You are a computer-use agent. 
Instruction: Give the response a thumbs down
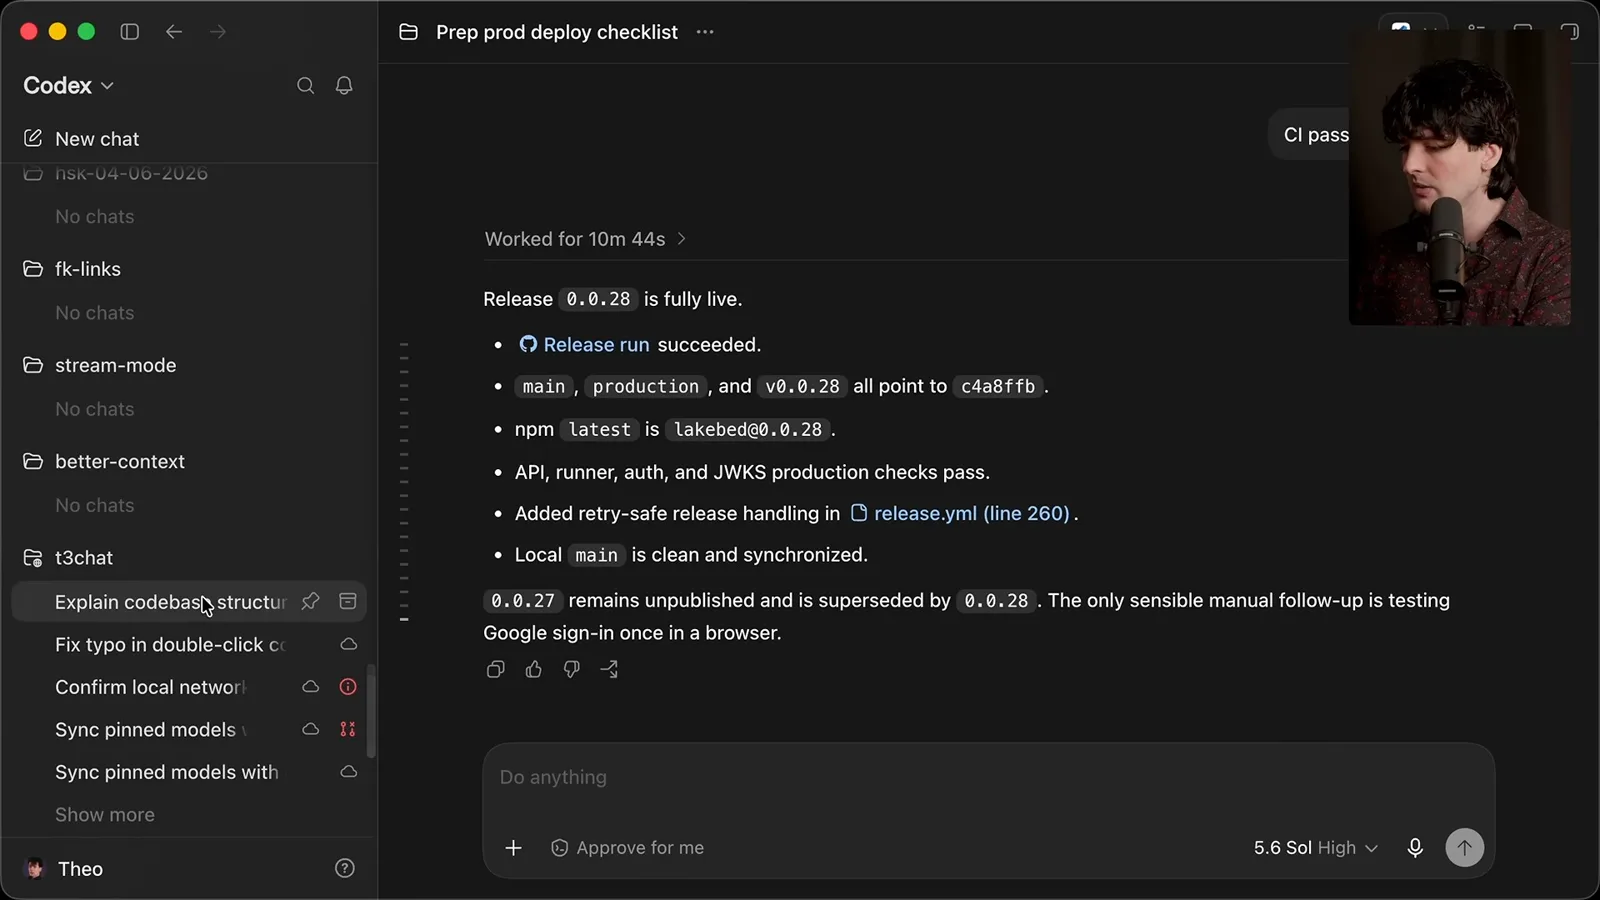(x=571, y=669)
